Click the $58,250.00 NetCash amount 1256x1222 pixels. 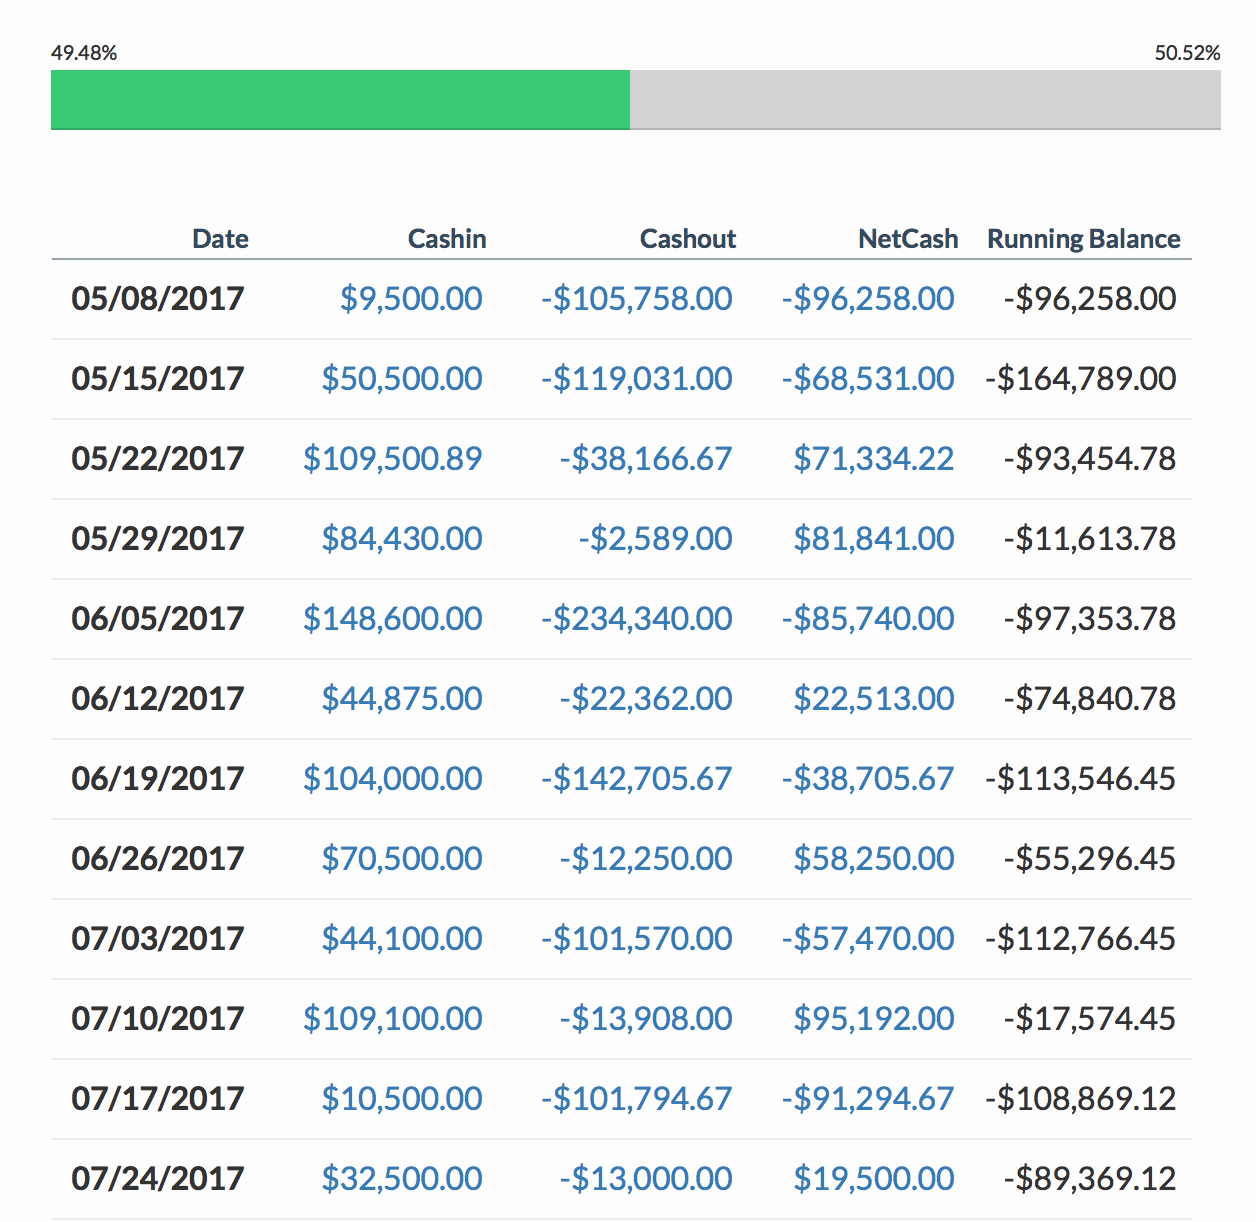[874, 858]
